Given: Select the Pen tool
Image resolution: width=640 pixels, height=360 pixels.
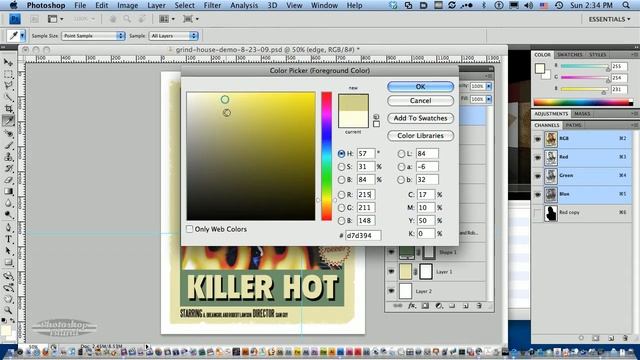Looking at the screenshot, I should click(8, 228).
